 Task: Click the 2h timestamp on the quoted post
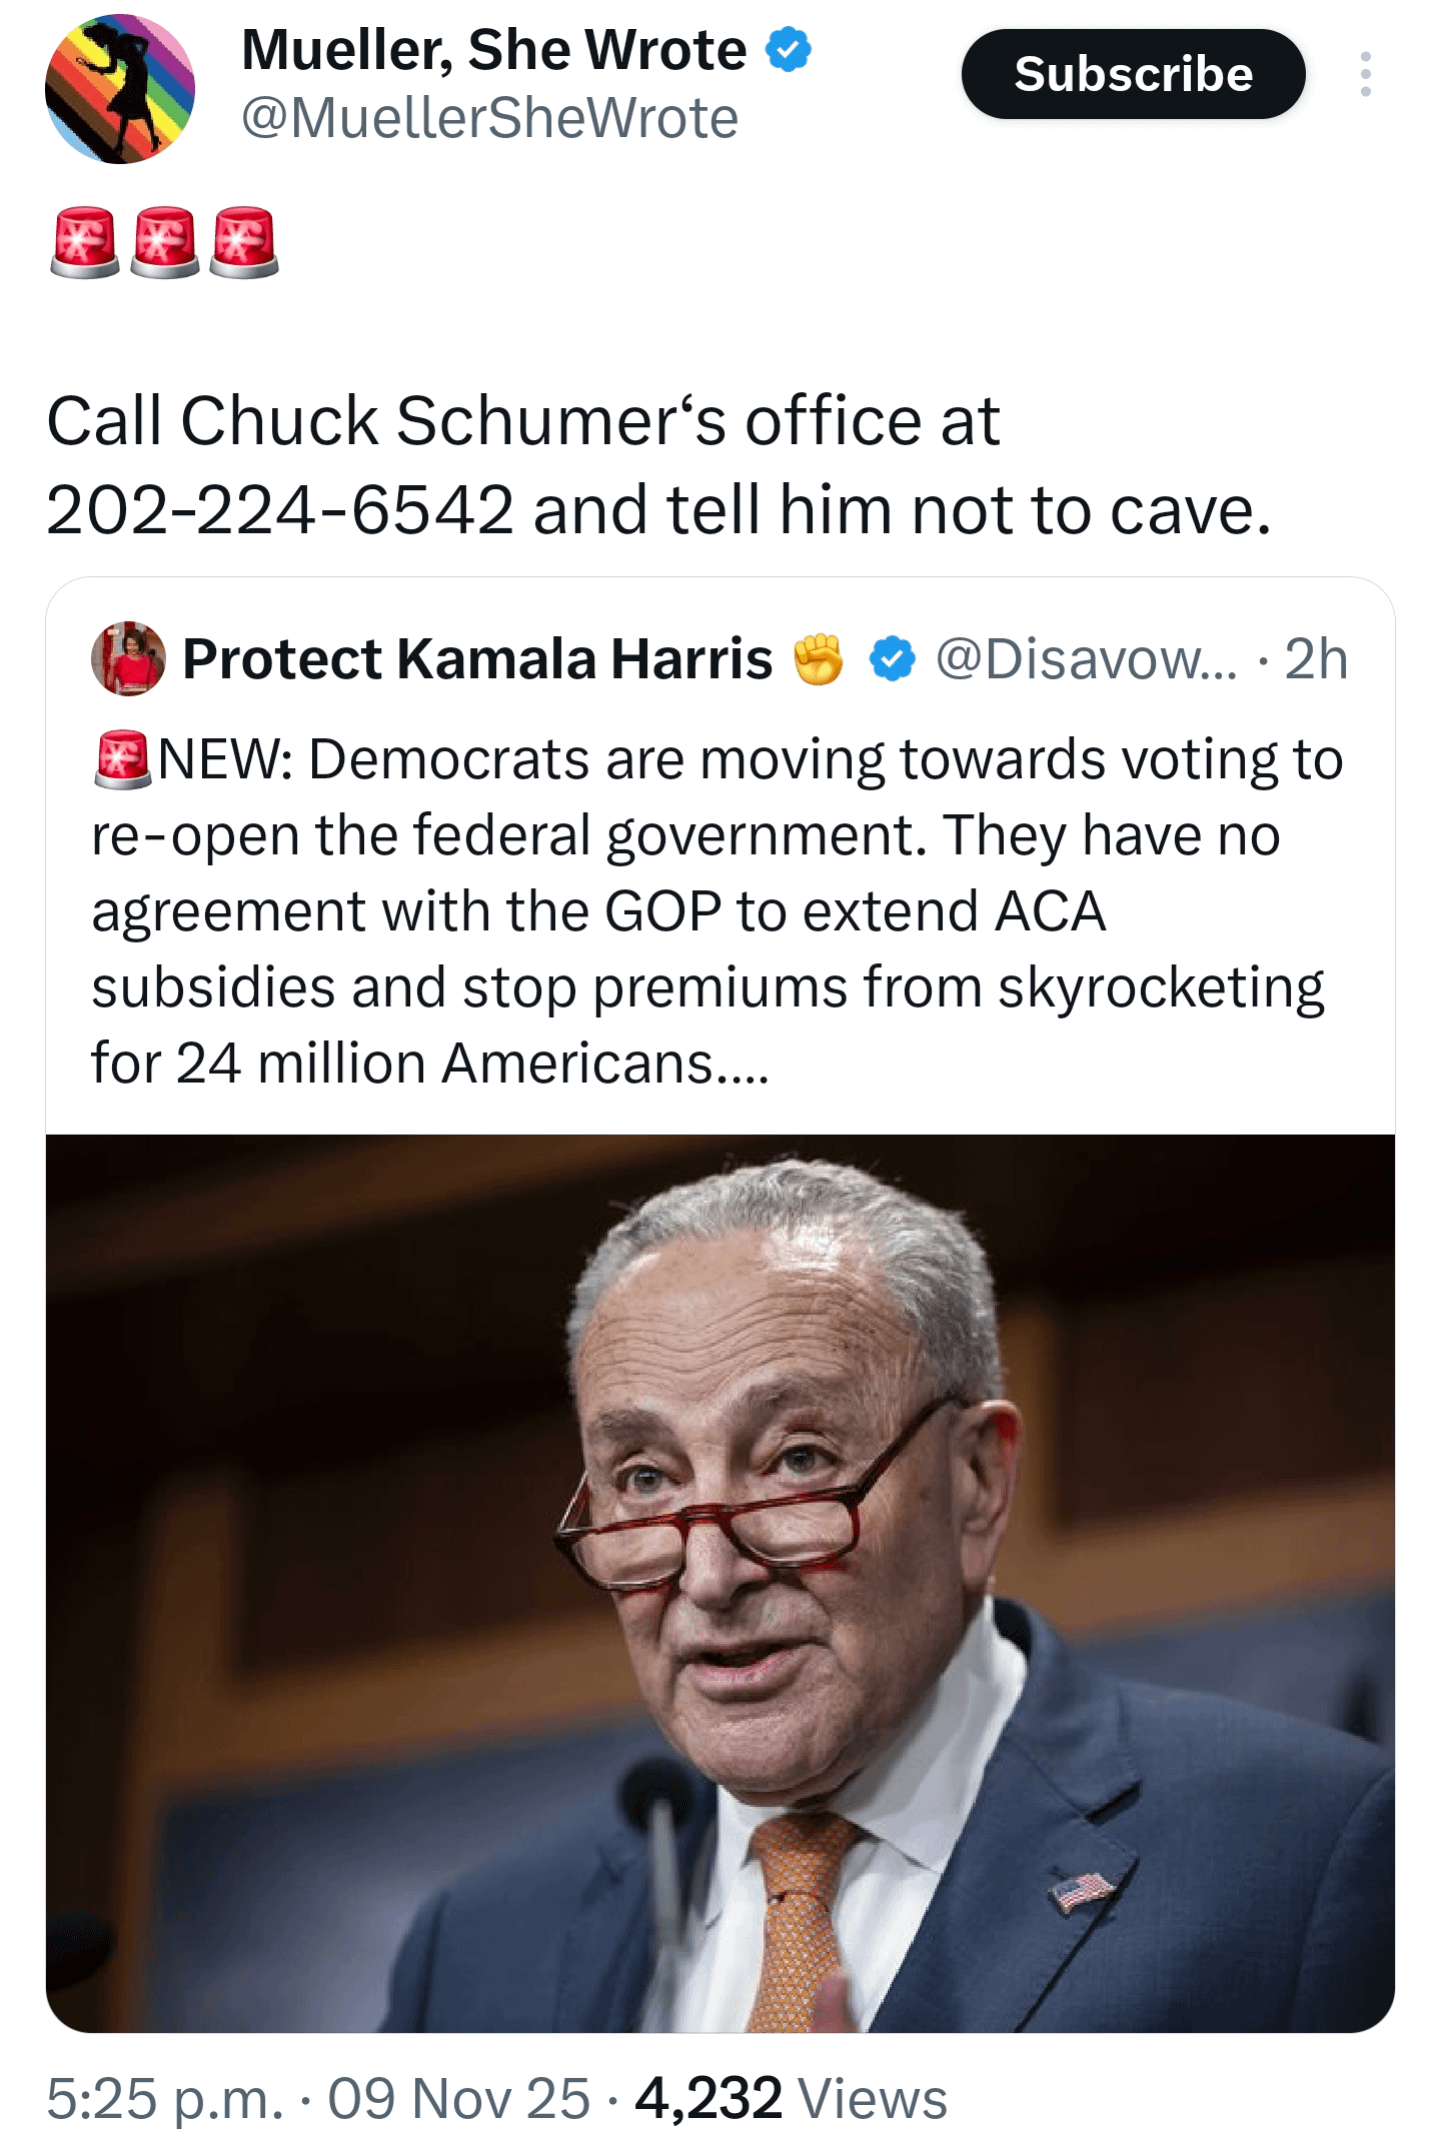click(x=1316, y=659)
